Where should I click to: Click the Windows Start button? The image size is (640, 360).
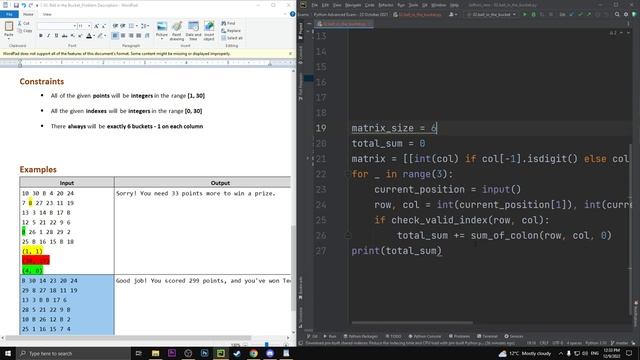tap(8, 353)
